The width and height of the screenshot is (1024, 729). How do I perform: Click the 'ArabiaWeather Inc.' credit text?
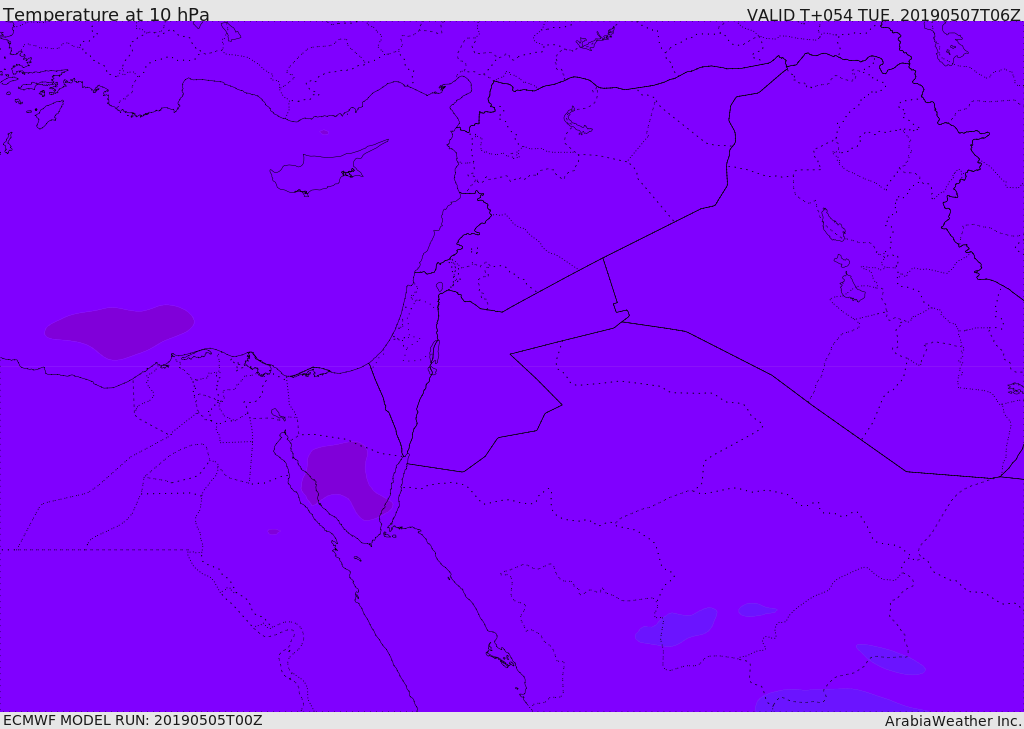953,721
